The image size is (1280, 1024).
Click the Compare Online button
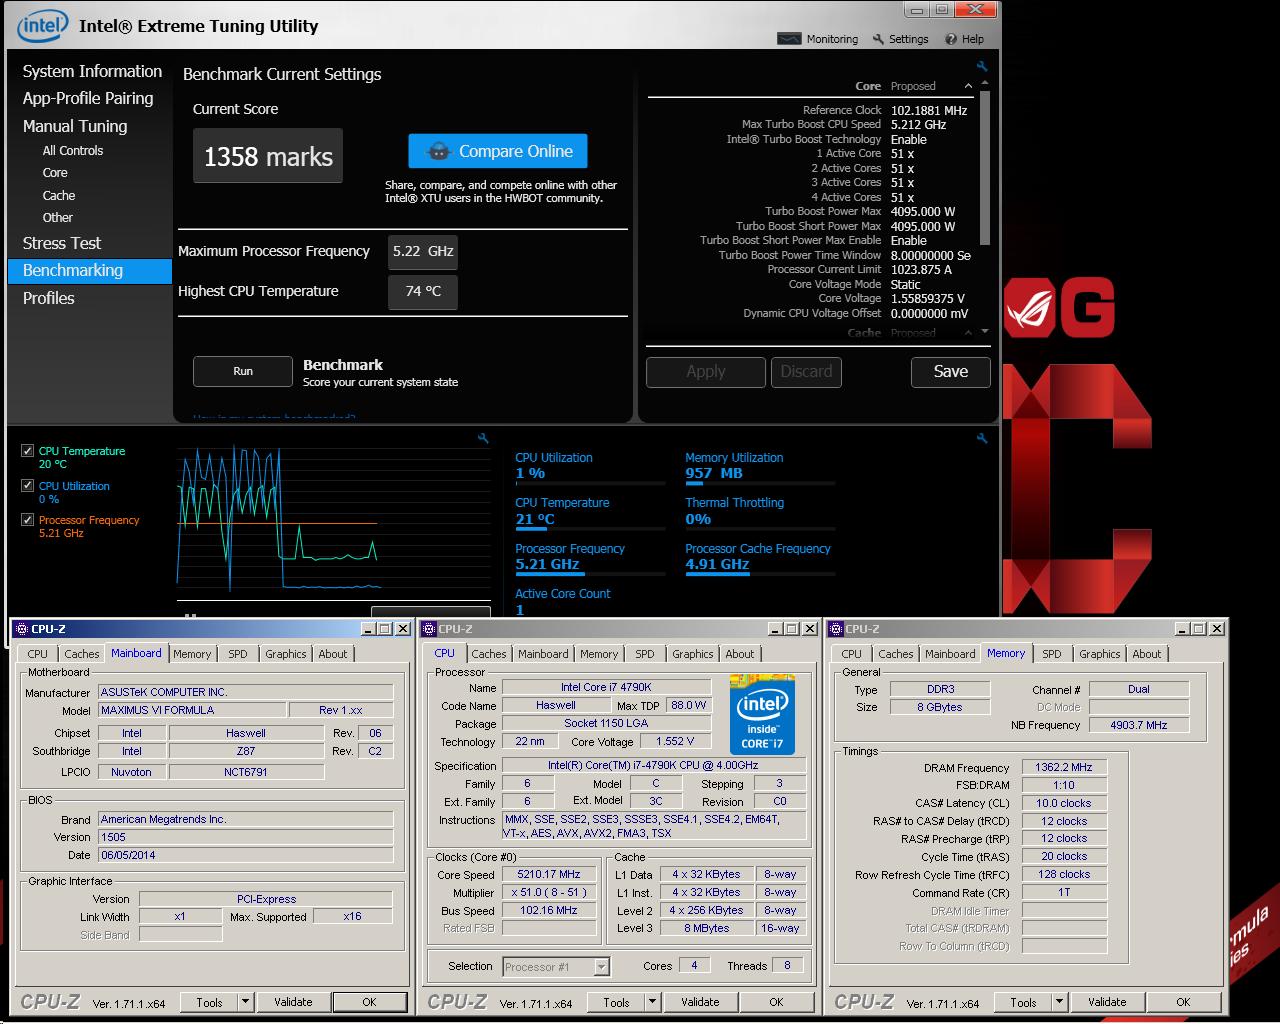[x=498, y=152]
